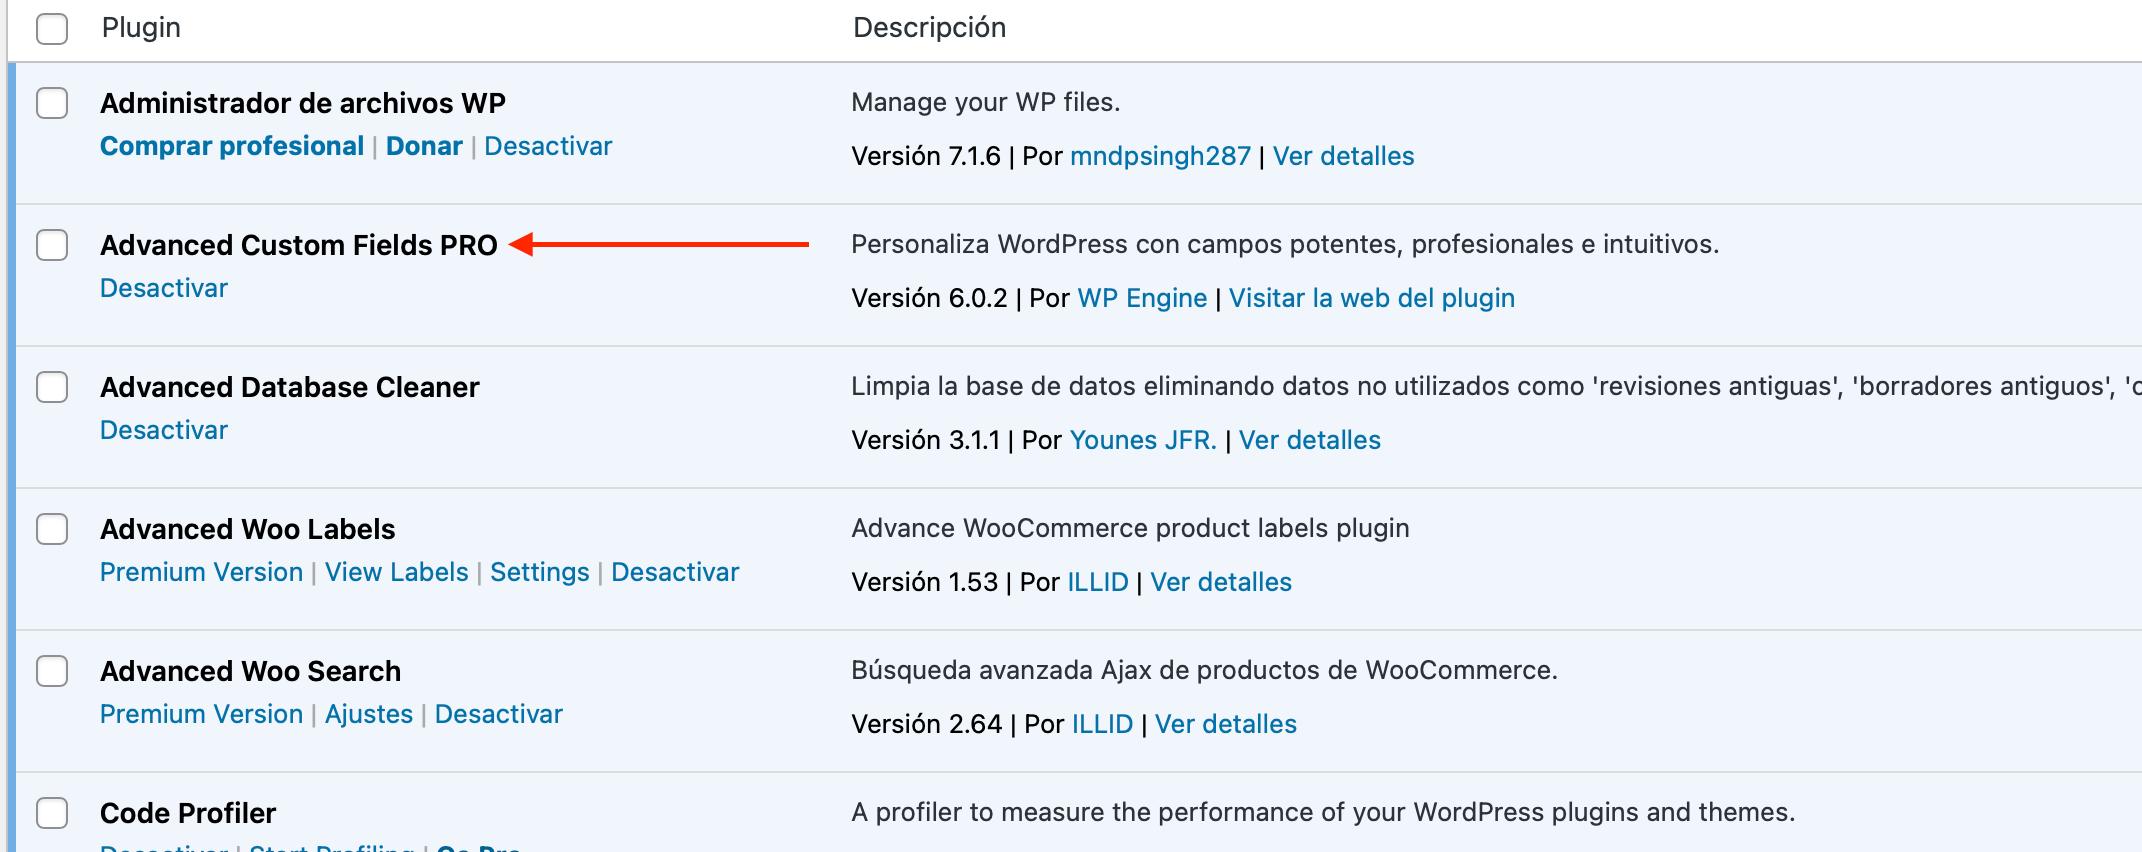2142x852 pixels.
Task: Open the mndpsingh287 author link
Action: coord(1160,156)
